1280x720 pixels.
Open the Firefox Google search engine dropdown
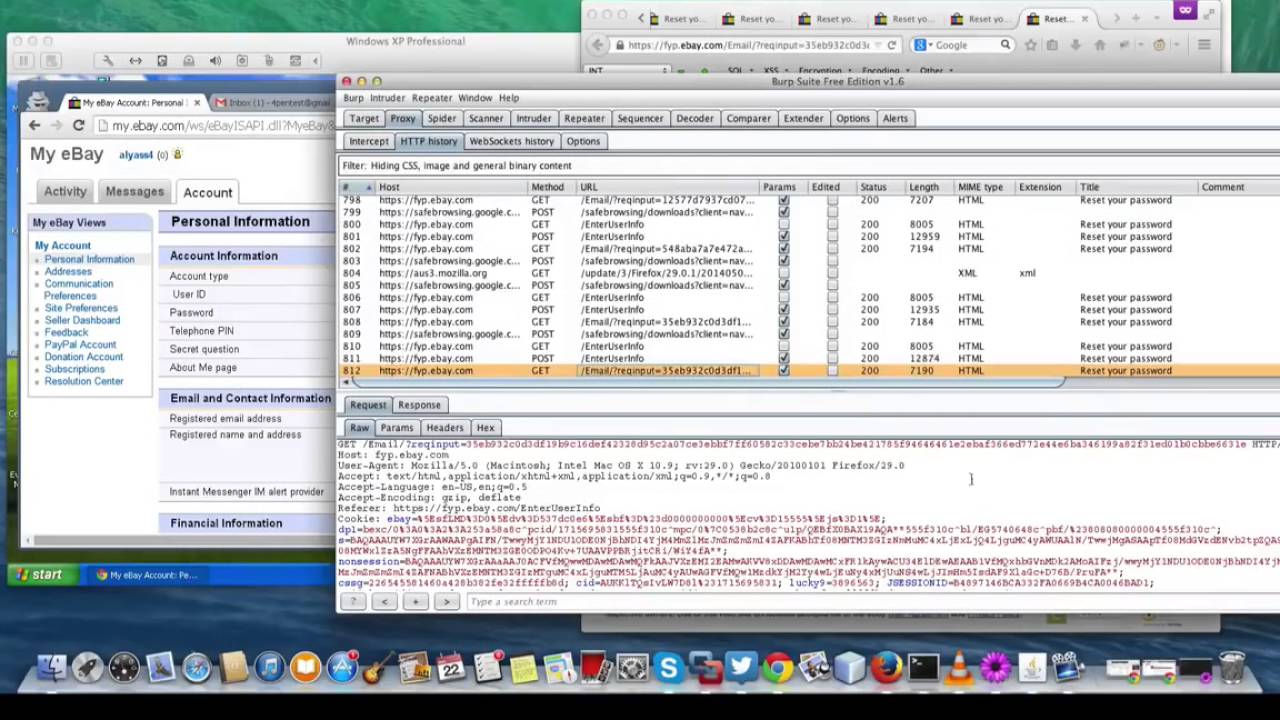click(x=922, y=45)
